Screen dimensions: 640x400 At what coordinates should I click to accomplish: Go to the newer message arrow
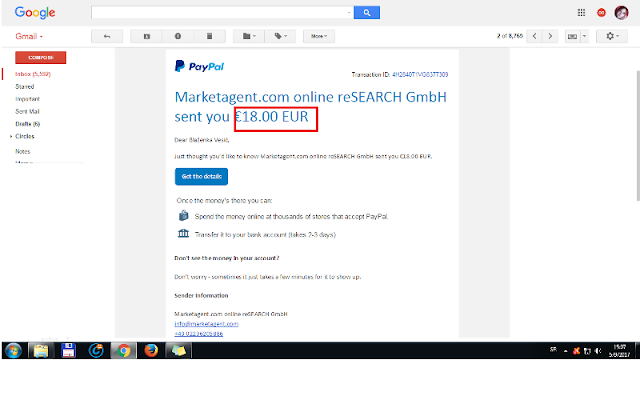coord(534,36)
